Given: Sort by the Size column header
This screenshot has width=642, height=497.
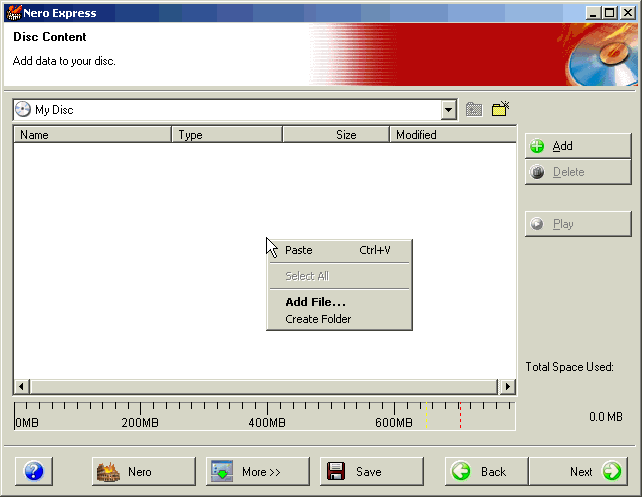Looking at the screenshot, I should [x=336, y=135].
